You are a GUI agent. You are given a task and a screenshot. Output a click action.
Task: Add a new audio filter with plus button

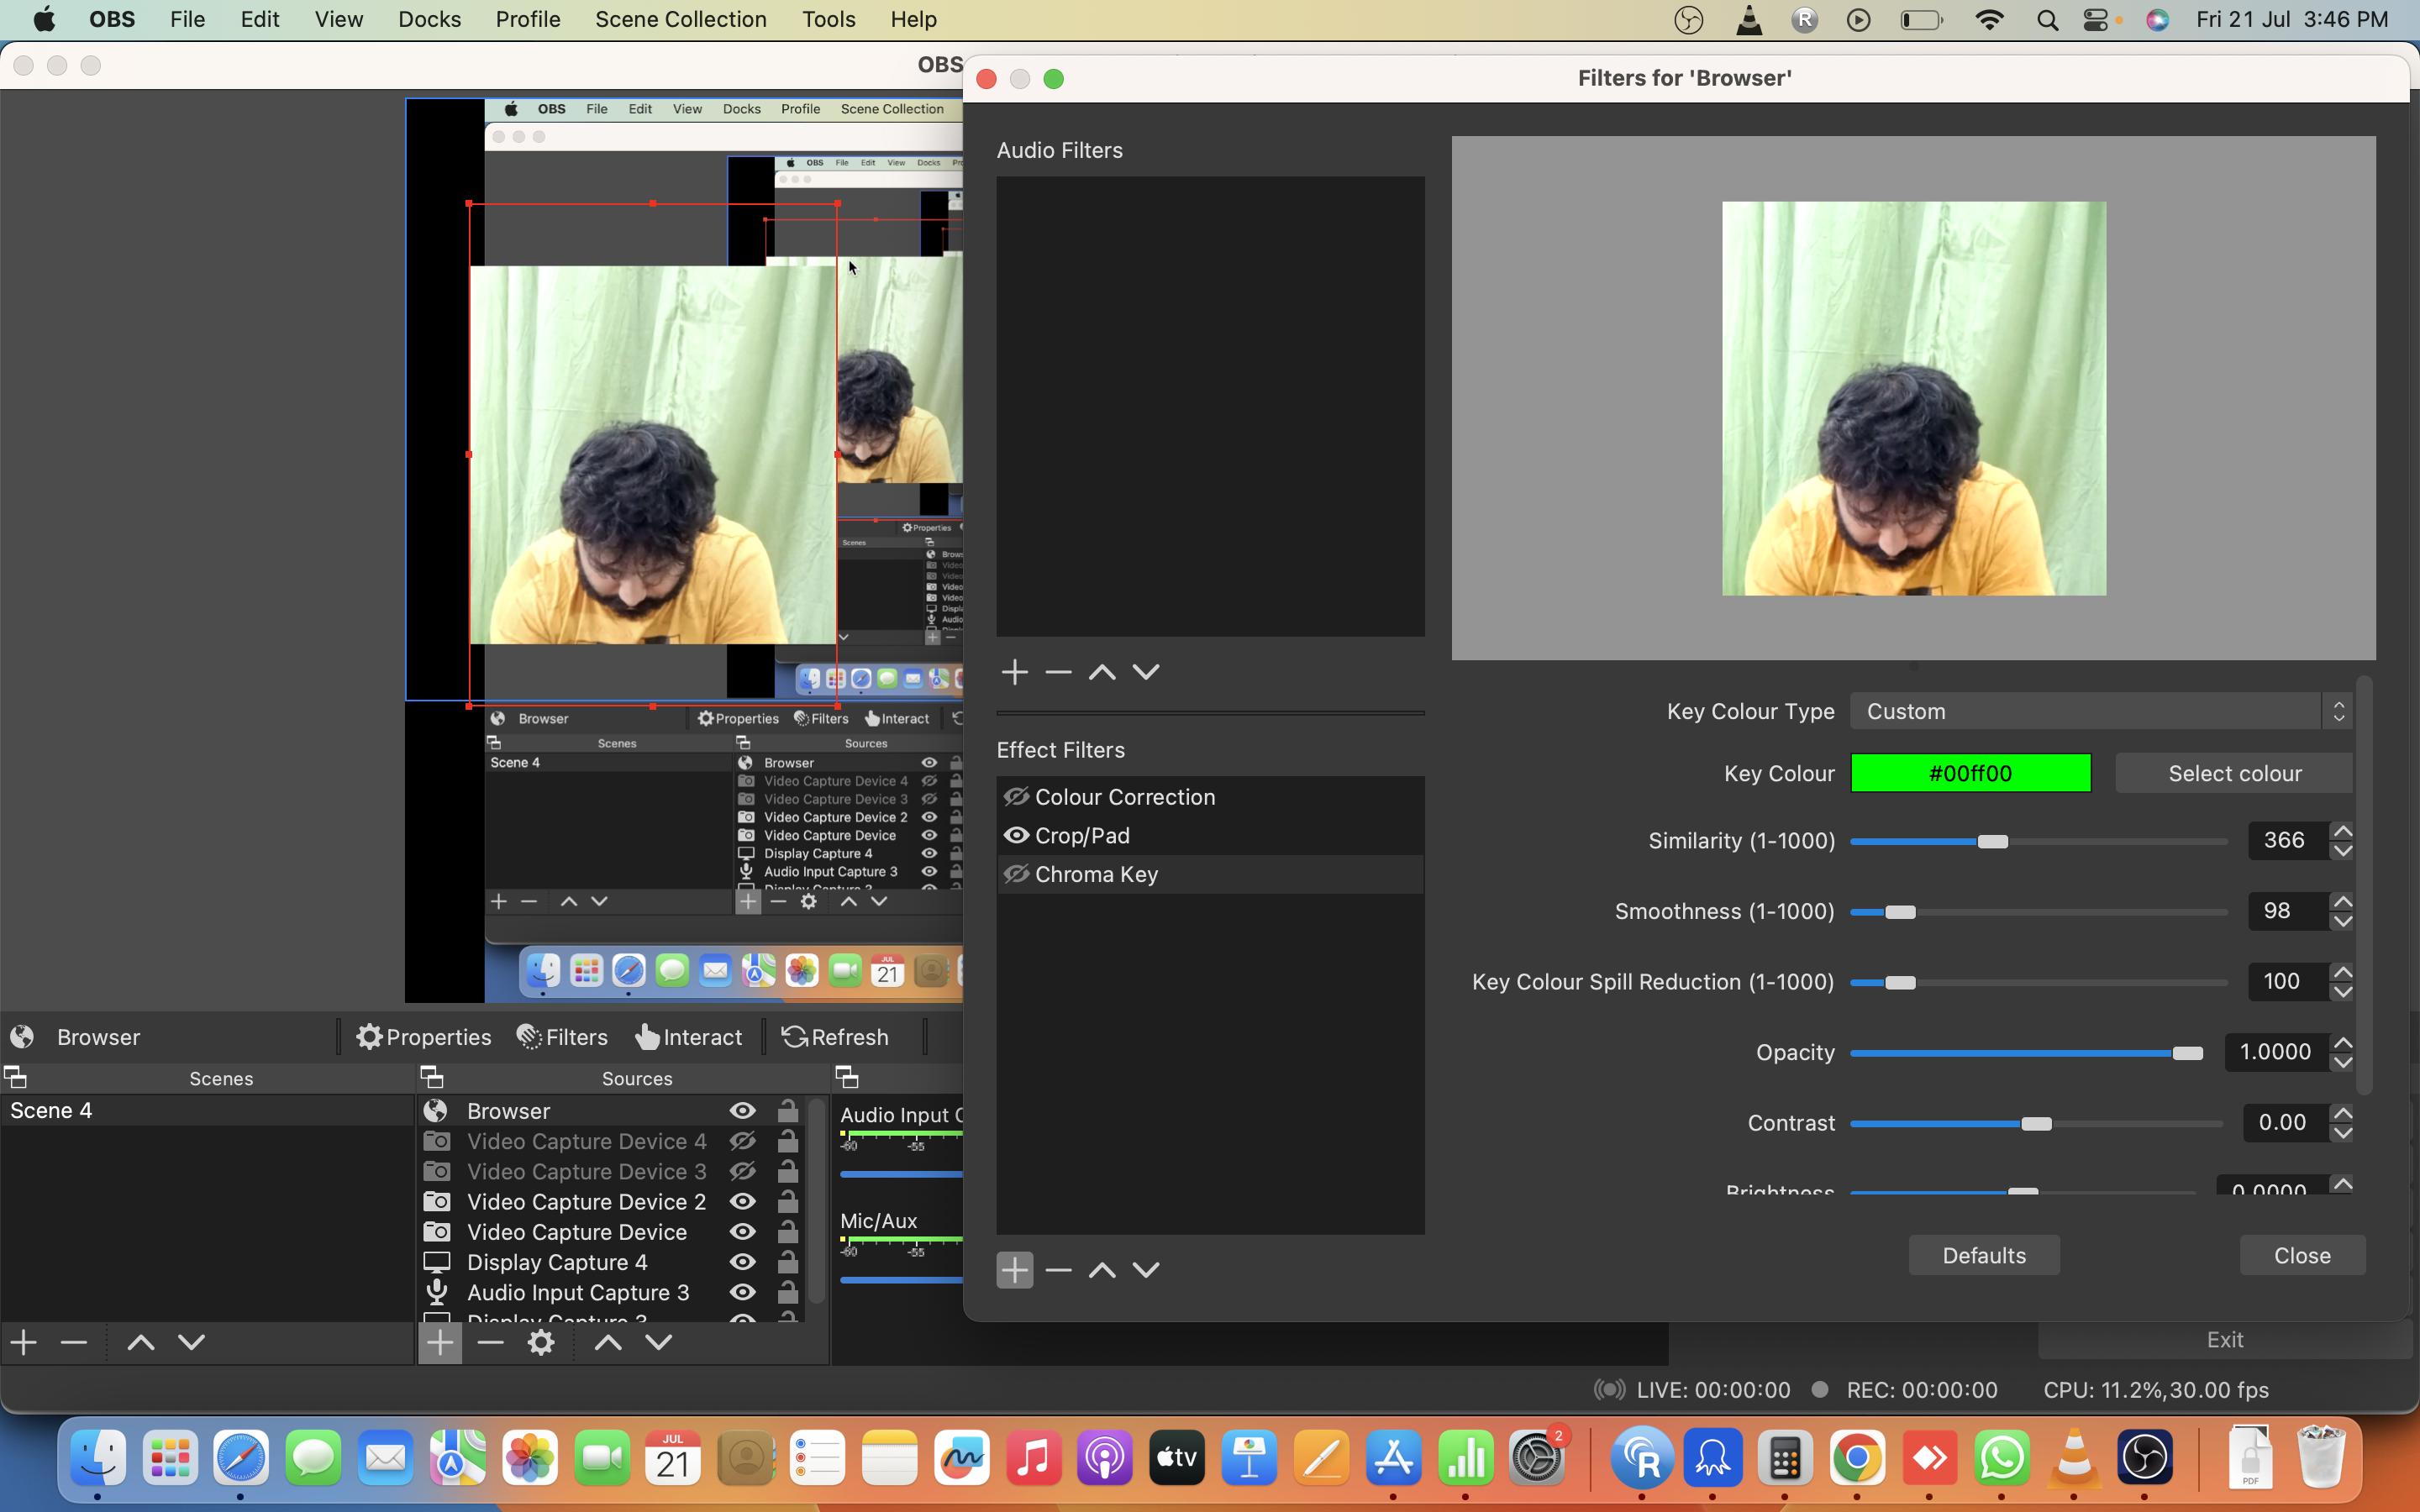click(x=1014, y=672)
